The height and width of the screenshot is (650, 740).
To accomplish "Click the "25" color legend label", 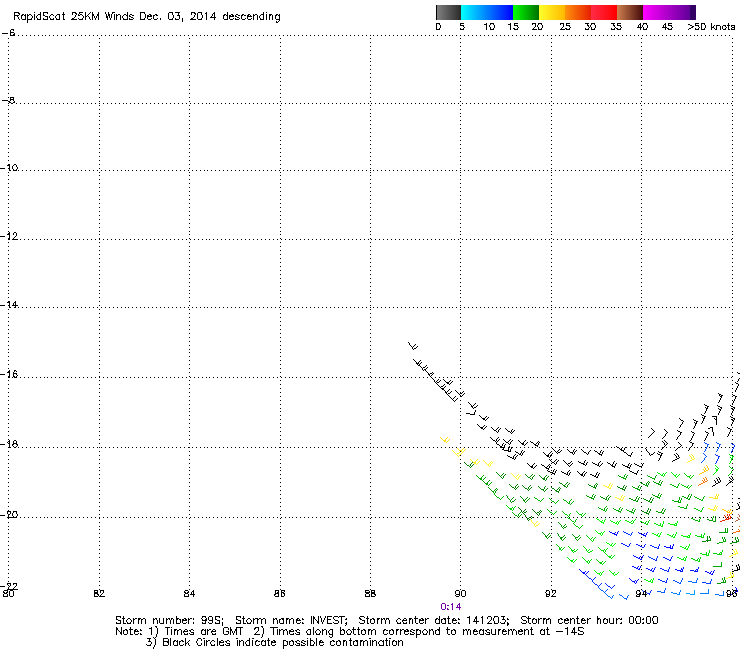I will (565, 27).
